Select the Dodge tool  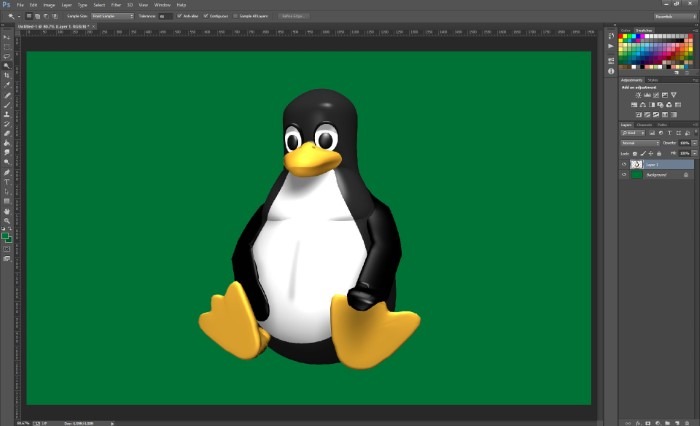pyautogui.click(x=7, y=162)
